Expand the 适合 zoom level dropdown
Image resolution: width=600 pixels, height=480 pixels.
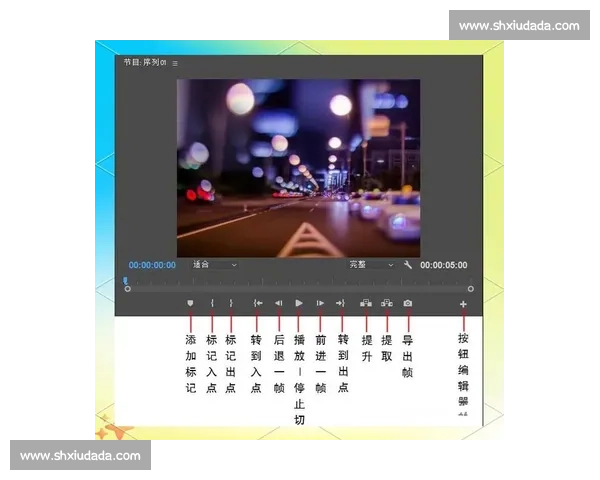click(215, 265)
